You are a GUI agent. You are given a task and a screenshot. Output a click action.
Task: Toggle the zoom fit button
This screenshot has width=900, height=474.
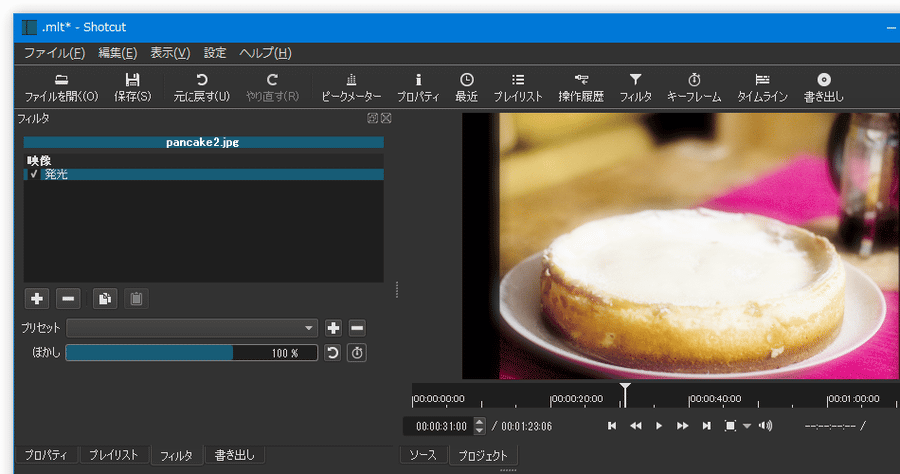tap(730, 426)
